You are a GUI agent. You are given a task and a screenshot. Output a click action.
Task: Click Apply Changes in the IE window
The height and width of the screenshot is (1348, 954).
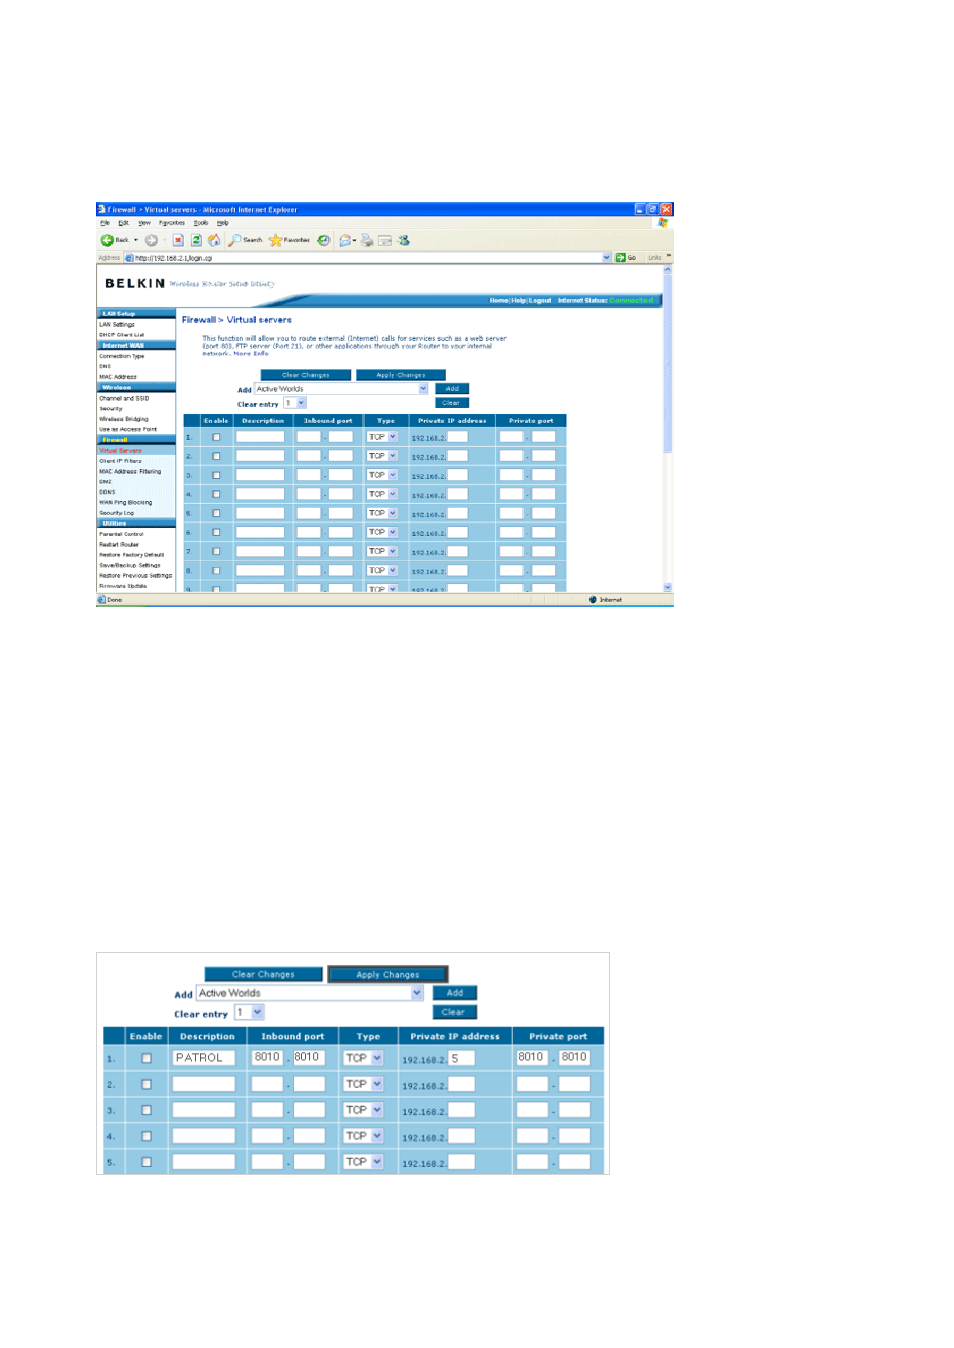click(401, 375)
